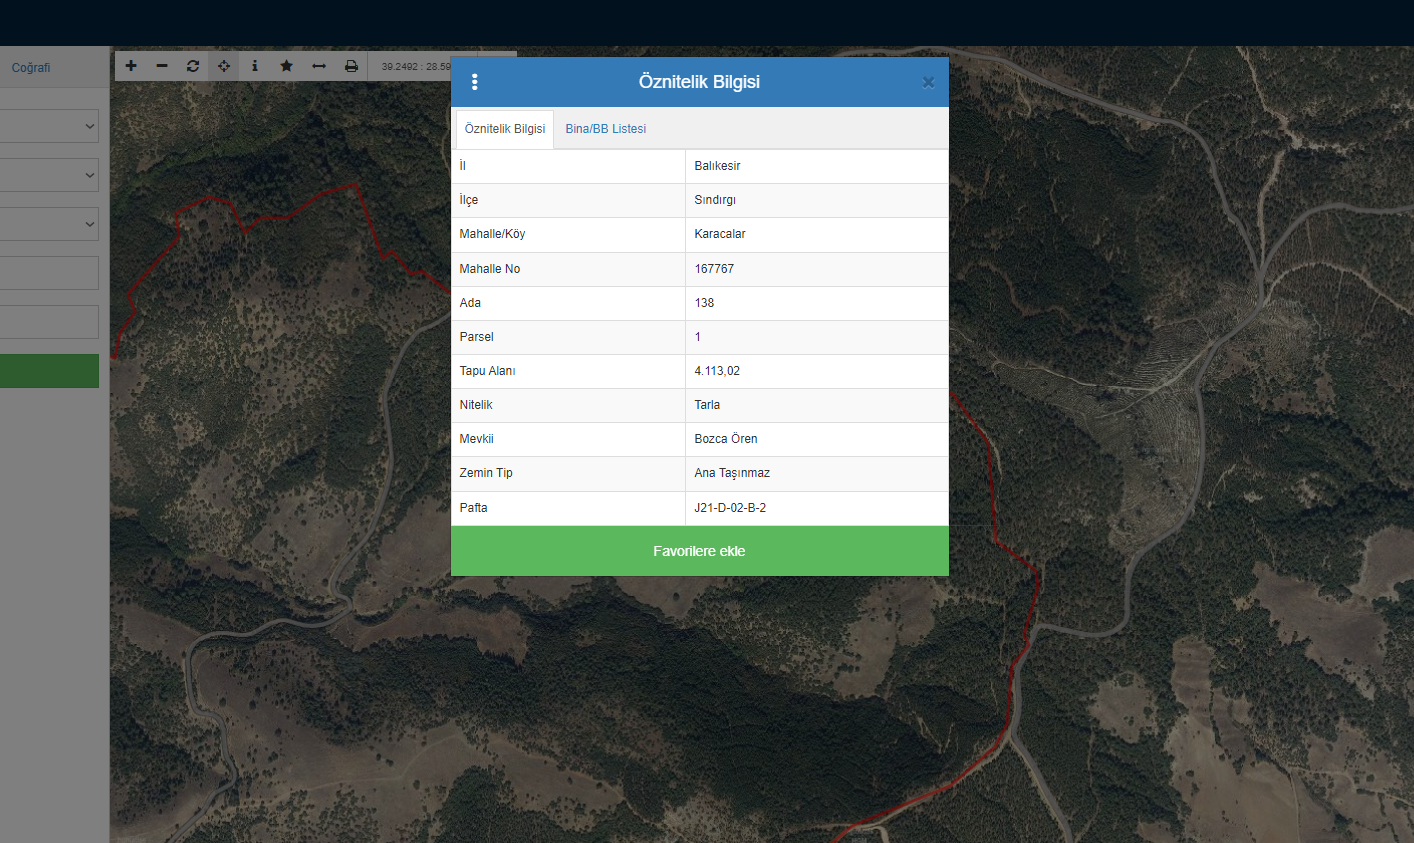Click the first text input in sidebar
Screen dimensions: 1414x843
coord(49,273)
